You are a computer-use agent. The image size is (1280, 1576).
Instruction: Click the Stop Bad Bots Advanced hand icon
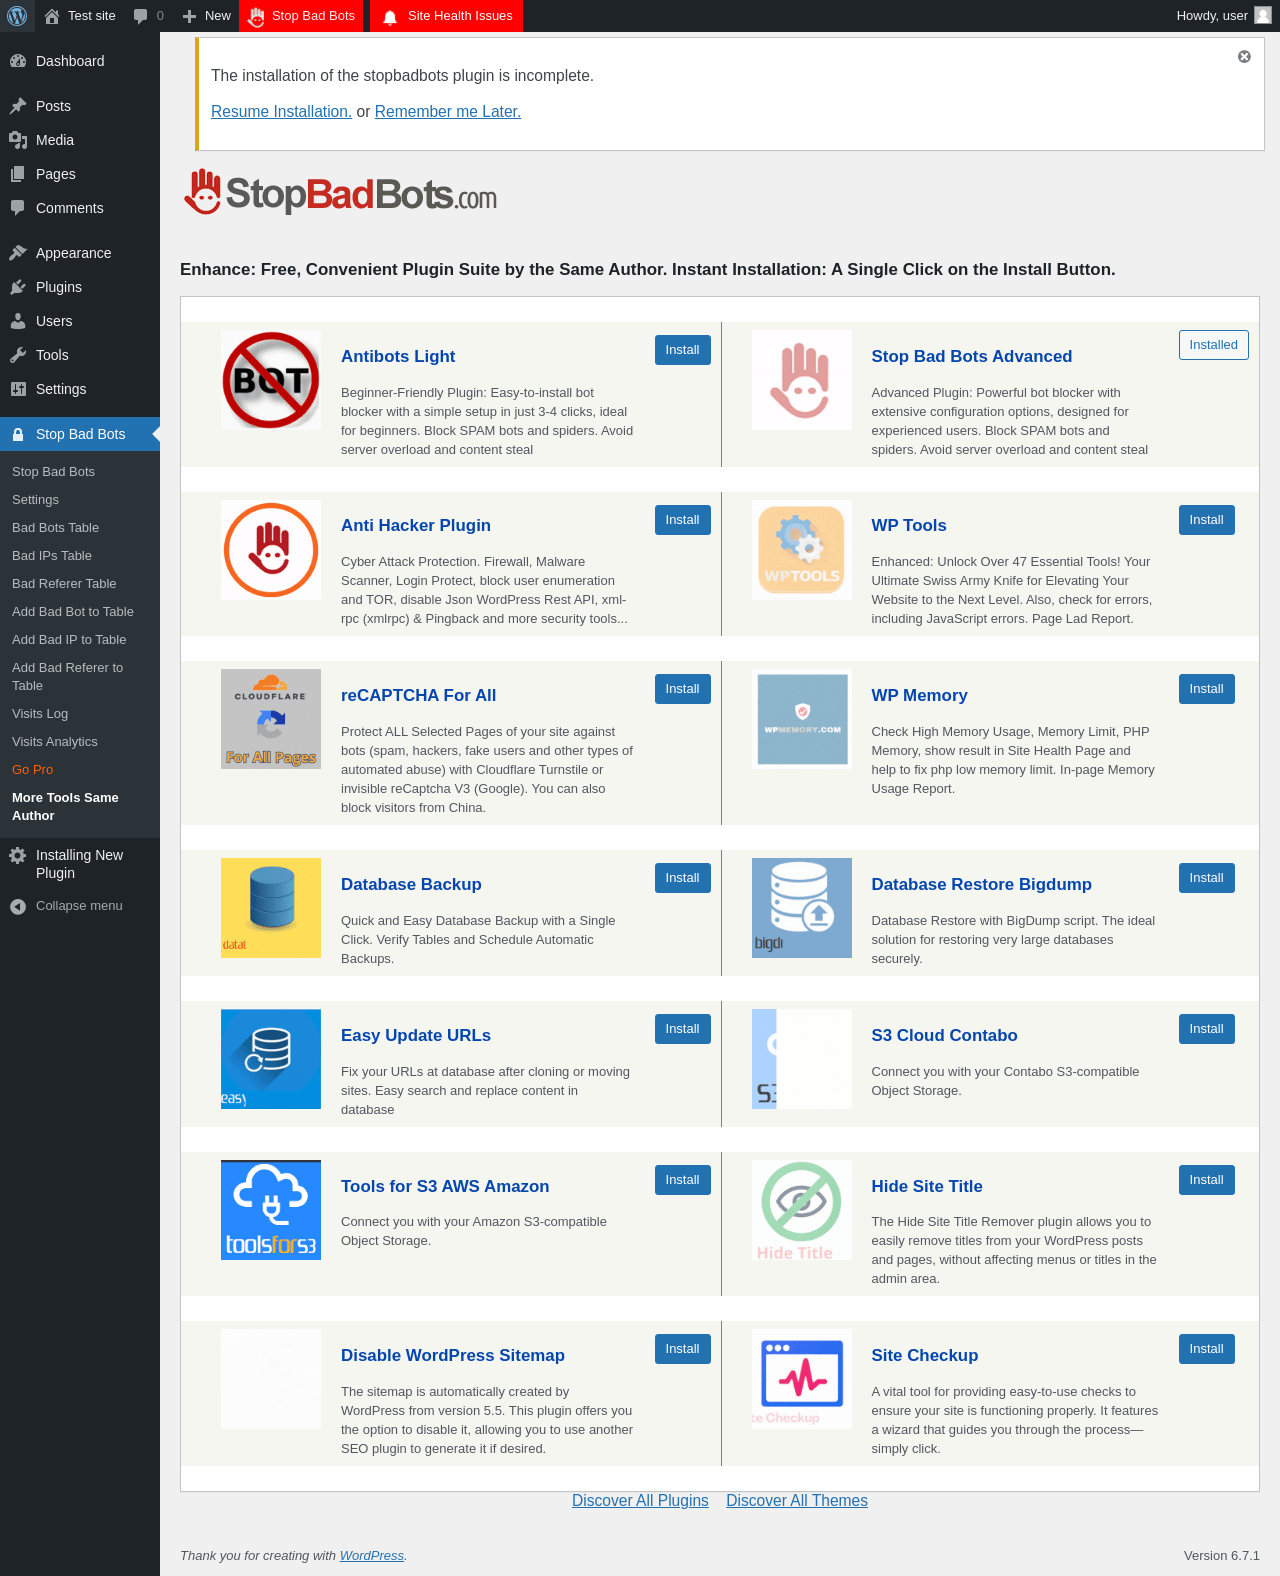tap(802, 380)
